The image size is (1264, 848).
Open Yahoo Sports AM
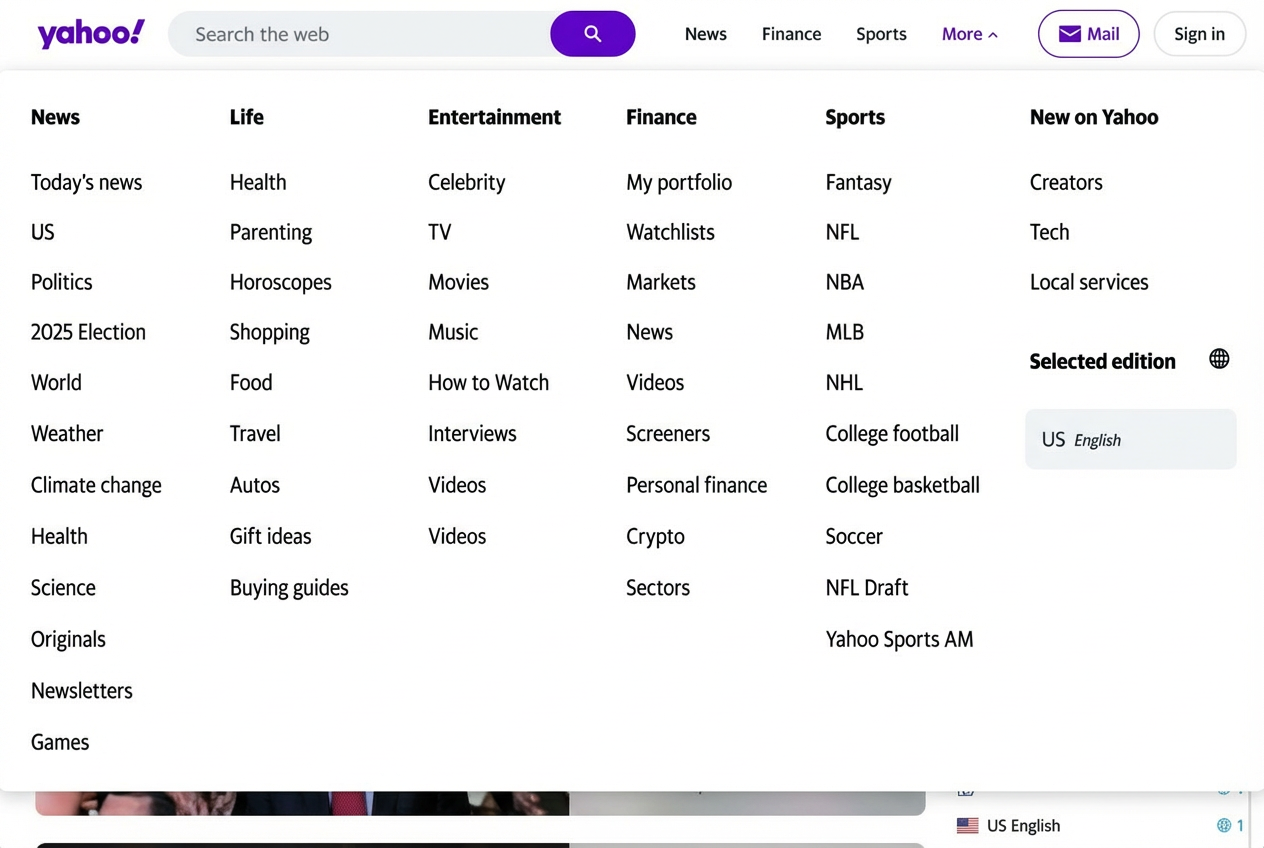pos(899,639)
